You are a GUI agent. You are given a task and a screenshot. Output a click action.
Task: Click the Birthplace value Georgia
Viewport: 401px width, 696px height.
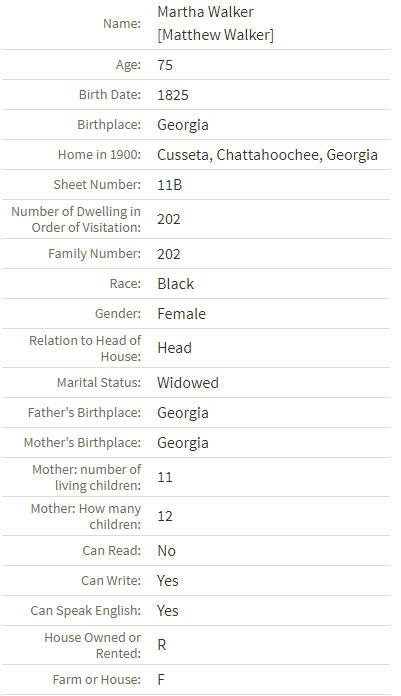(183, 125)
